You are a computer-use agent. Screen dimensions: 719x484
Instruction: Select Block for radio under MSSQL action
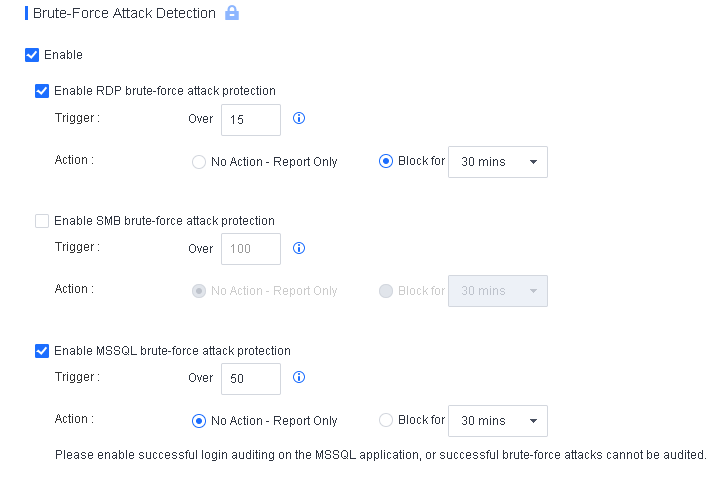[386, 420]
